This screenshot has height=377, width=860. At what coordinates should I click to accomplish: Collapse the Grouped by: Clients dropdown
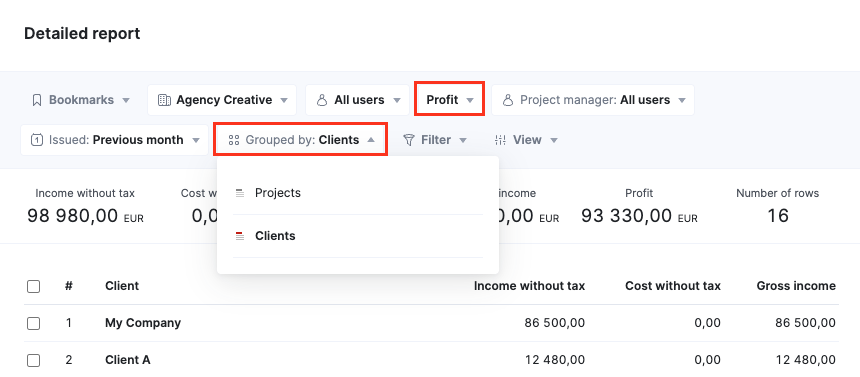pyautogui.click(x=301, y=140)
